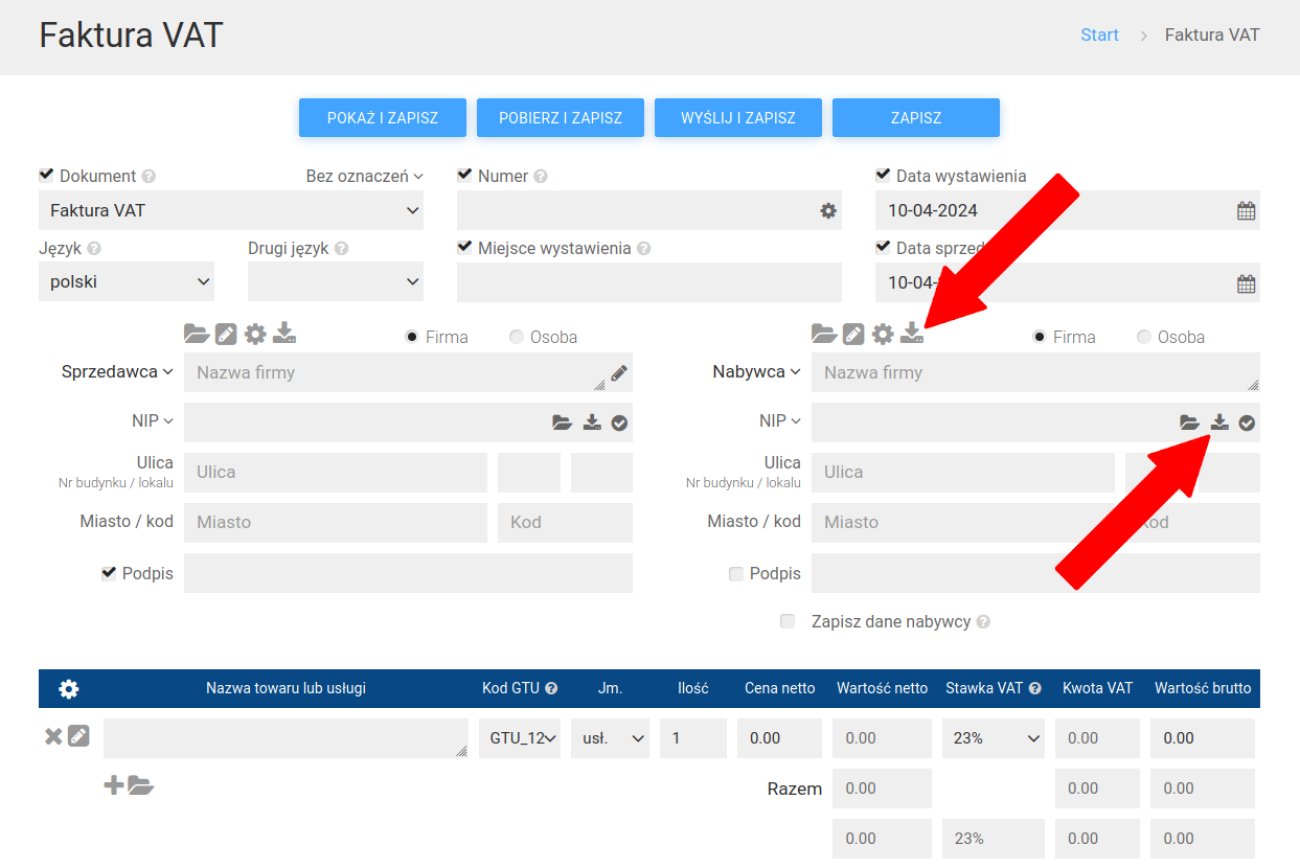Select Osoba radio button for Nabywca
This screenshot has height=868, width=1300.
[x=1144, y=337]
